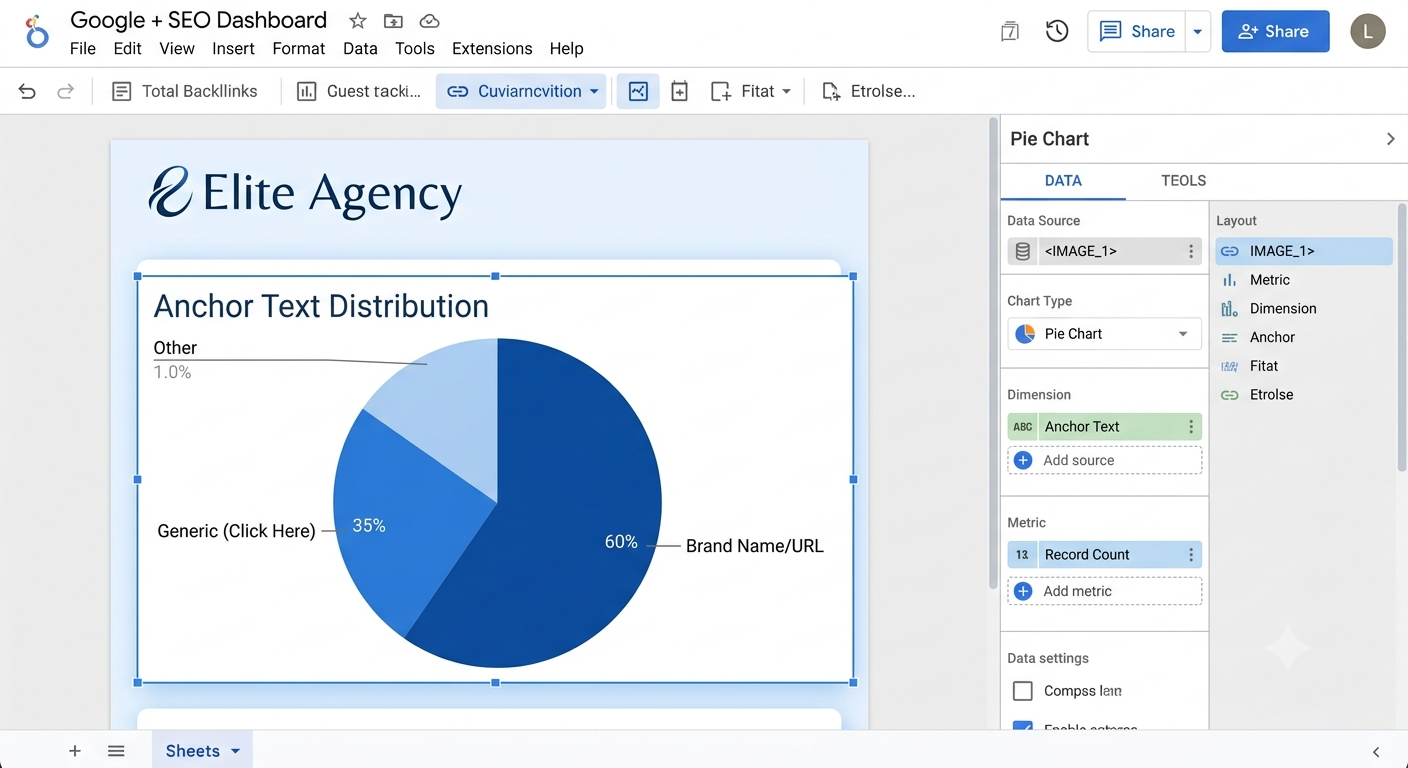Click Add metric button
Viewport: 1408px width, 768px height.
(x=1104, y=591)
